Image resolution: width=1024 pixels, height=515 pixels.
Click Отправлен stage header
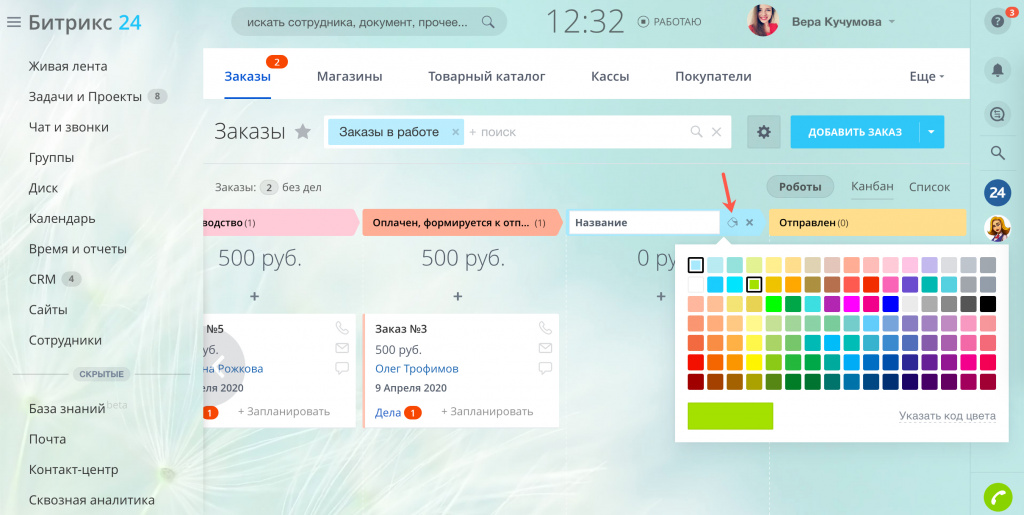point(867,223)
